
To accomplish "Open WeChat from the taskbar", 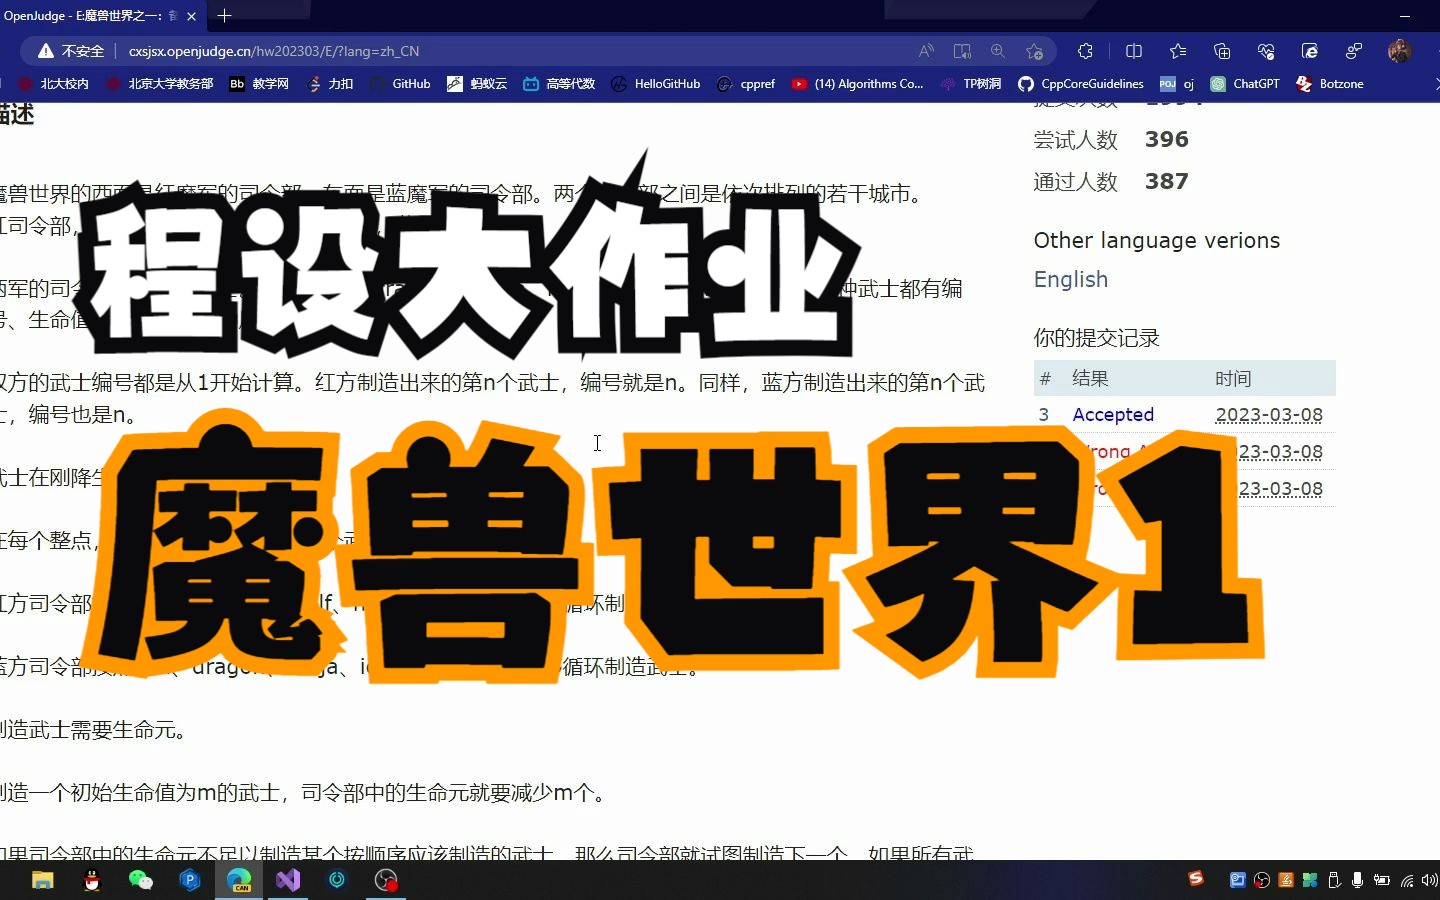I will tap(142, 881).
